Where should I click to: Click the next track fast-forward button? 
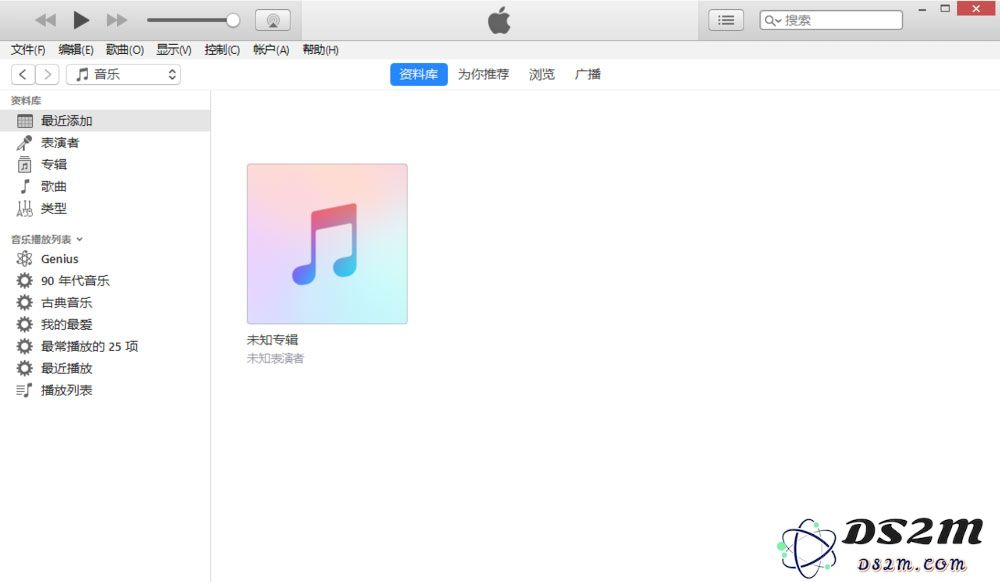(x=117, y=20)
